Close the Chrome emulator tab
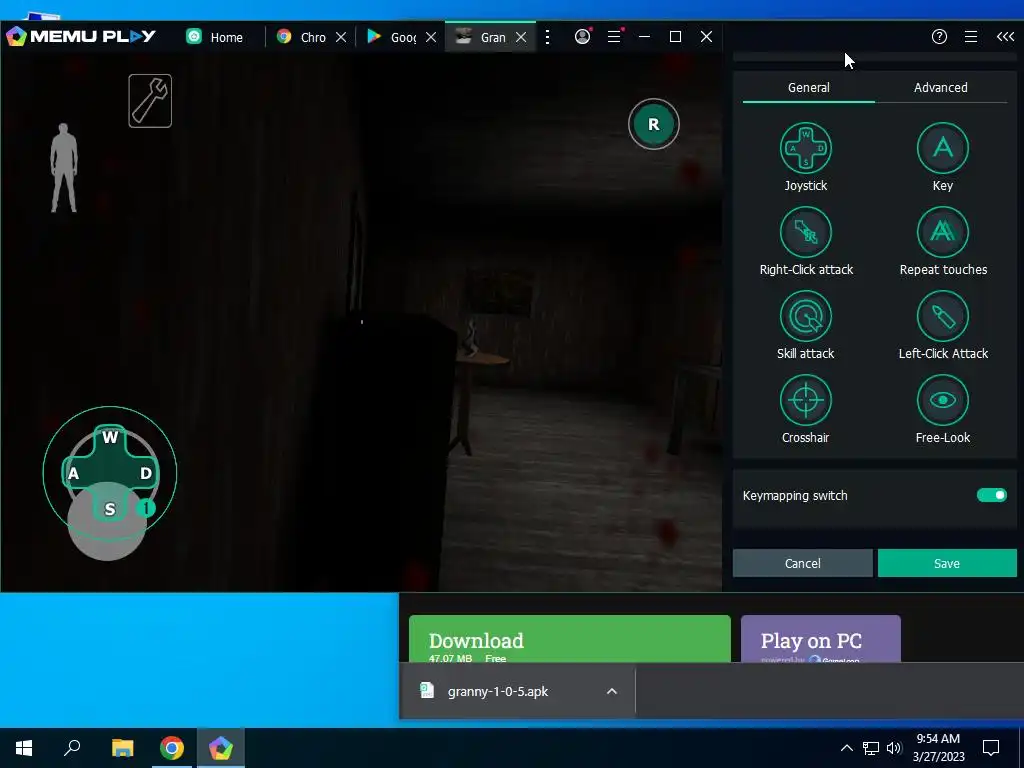 pyautogui.click(x=341, y=37)
